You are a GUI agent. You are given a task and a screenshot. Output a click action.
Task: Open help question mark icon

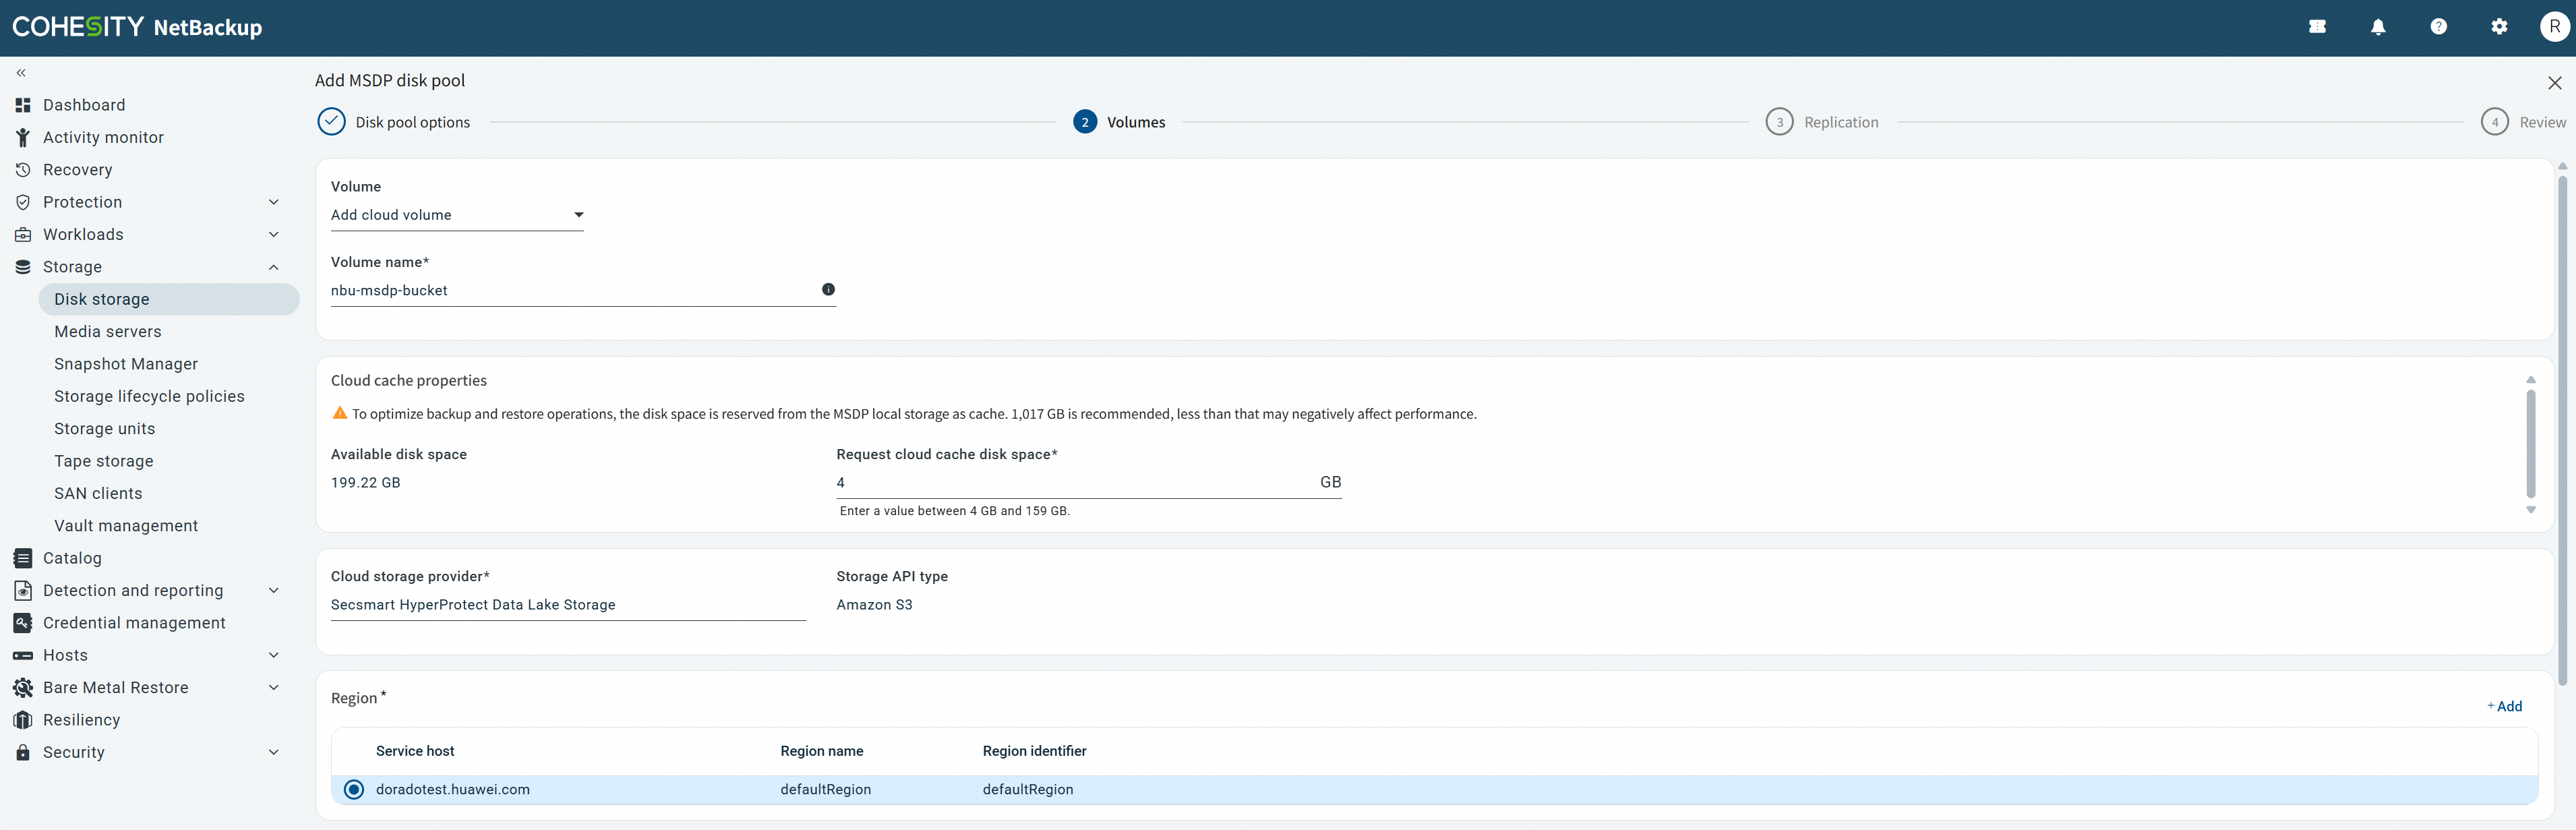[2439, 27]
